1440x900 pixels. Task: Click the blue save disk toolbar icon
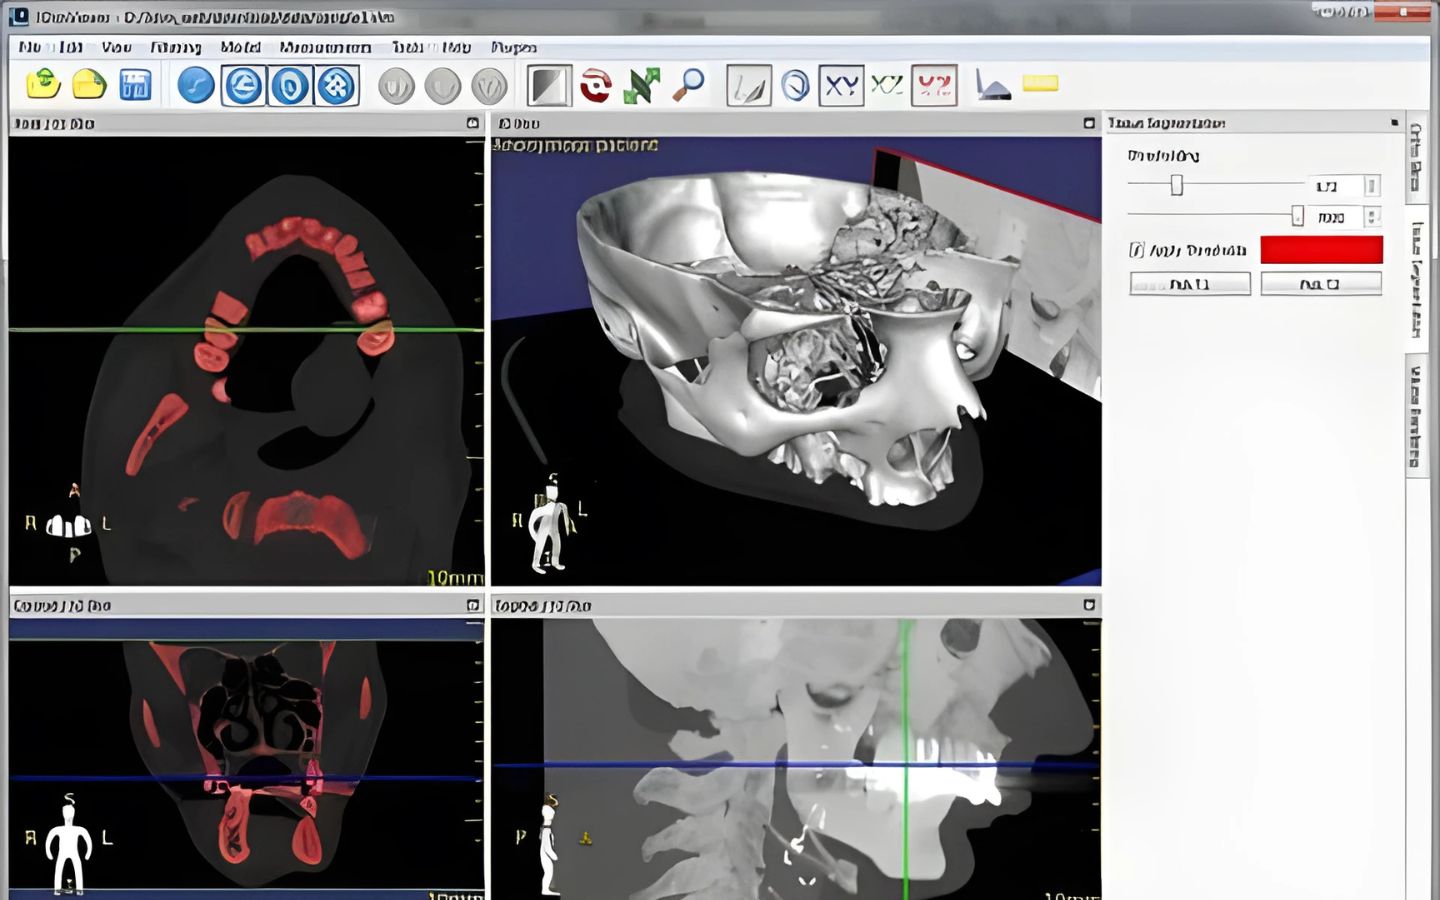click(135, 85)
